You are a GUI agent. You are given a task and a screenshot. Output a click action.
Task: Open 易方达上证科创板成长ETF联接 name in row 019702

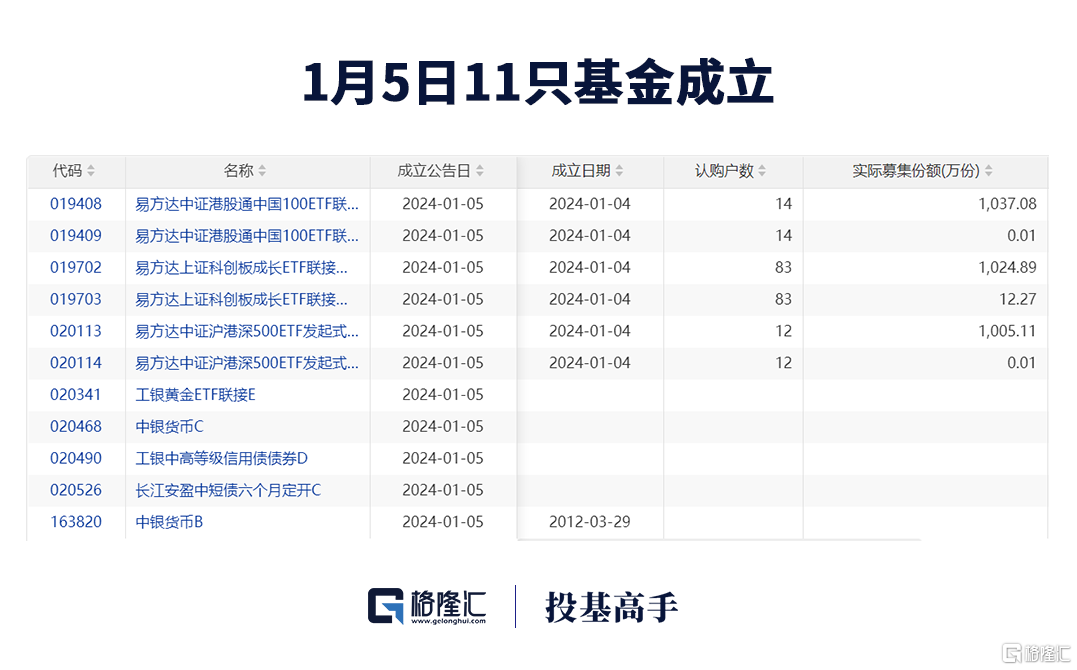(241, 267)
